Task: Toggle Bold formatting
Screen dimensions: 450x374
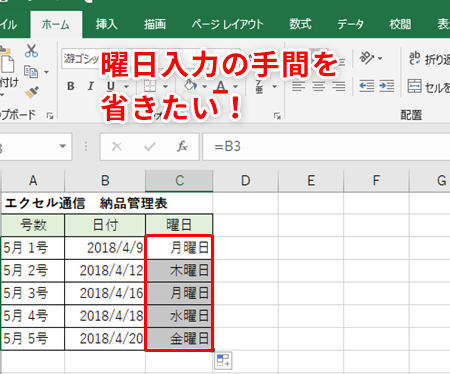Action: (x=71, y=86)
